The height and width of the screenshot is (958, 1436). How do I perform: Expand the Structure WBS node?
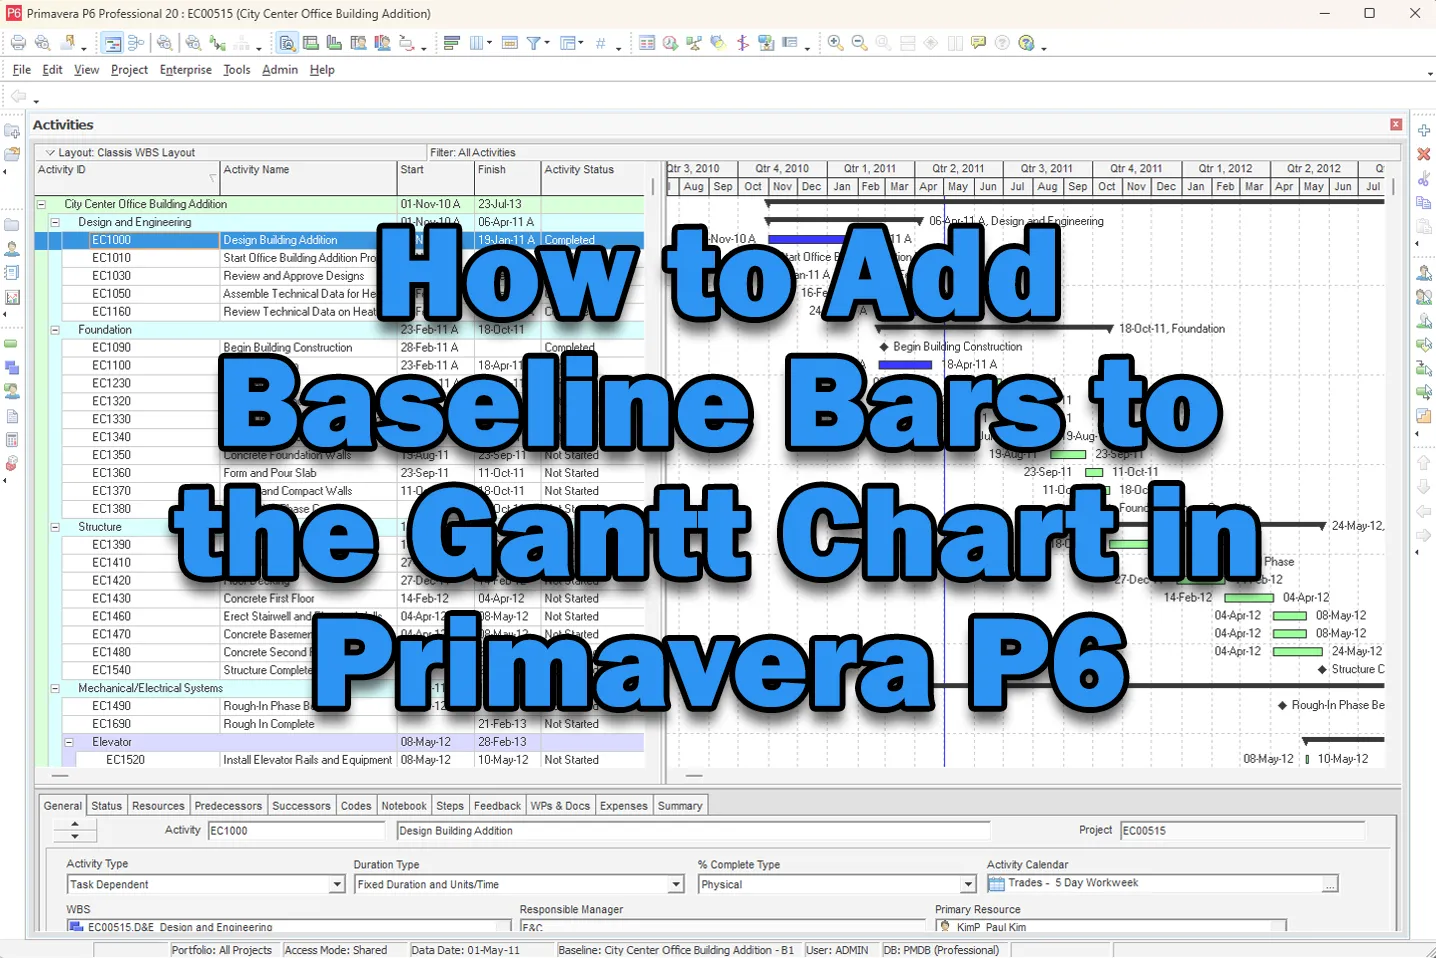pyautogui.click(x=54, y=526)
